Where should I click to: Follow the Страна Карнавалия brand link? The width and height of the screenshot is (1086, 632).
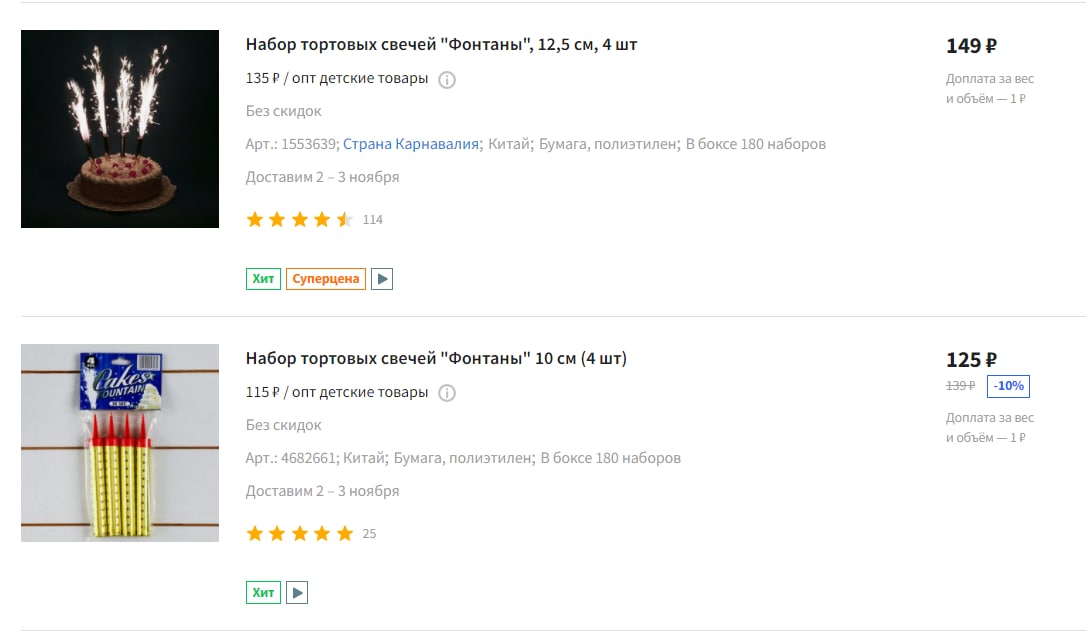pos(411,144)
